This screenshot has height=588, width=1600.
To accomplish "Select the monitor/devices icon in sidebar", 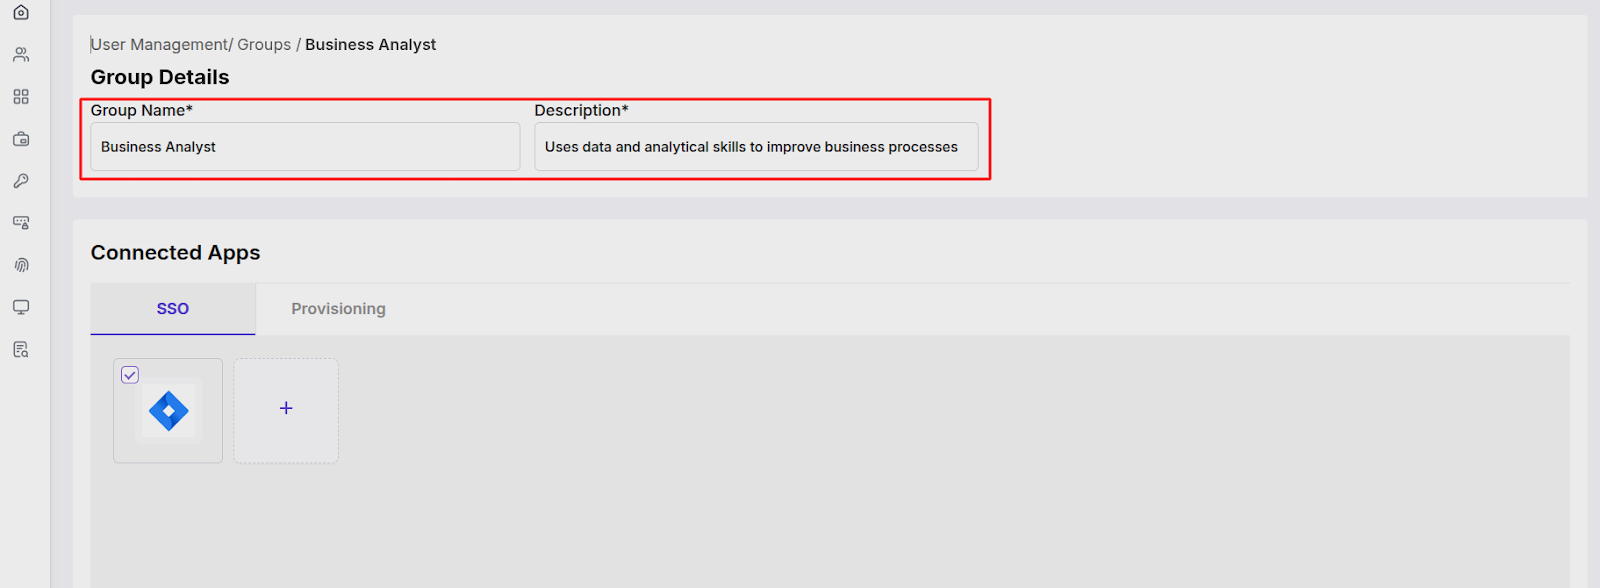I will tap(20, 307).
